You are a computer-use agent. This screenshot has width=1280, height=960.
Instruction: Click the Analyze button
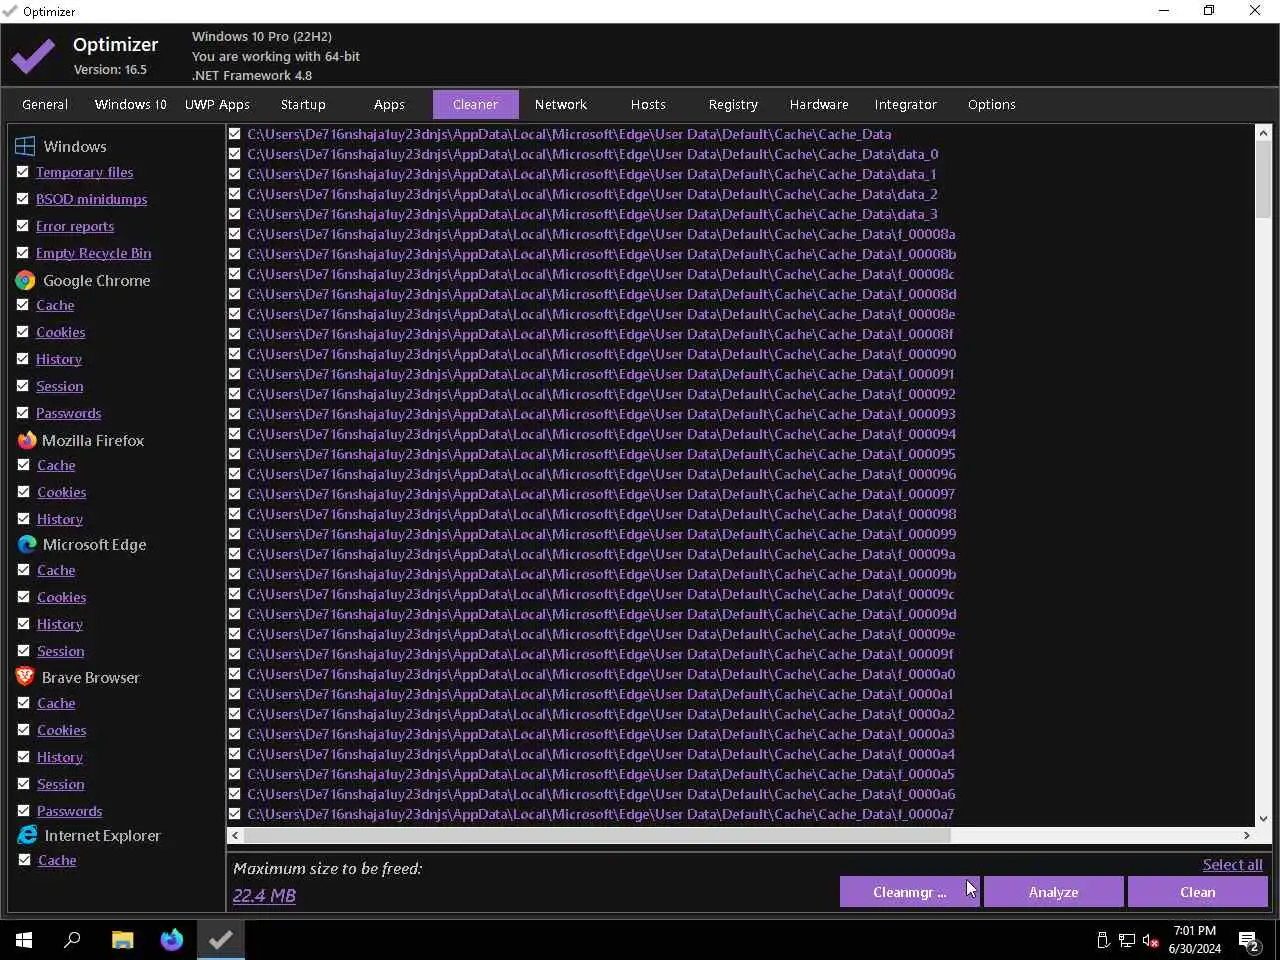point(1053,892)
